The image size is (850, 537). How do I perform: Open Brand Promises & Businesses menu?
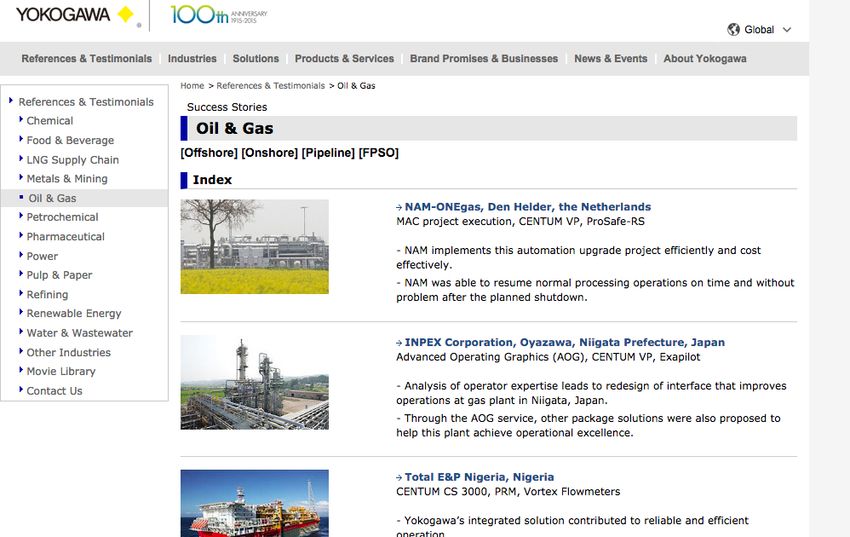[484, 59]
